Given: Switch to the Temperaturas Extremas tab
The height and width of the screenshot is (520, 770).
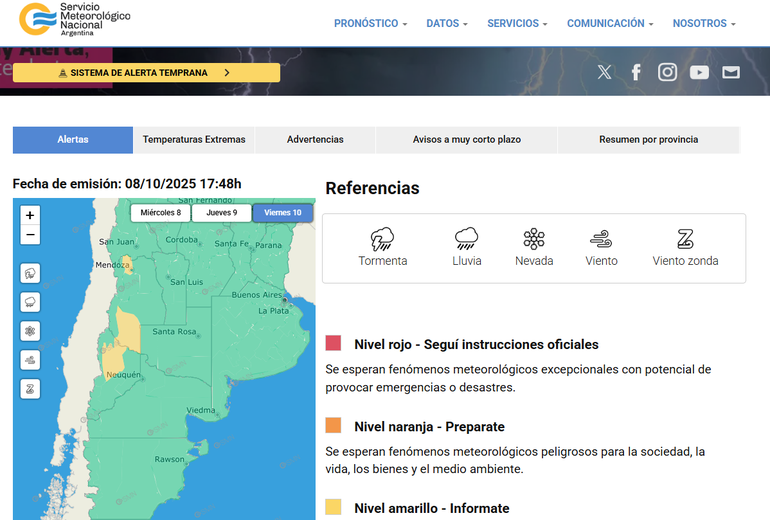Looking at the screenshot, I should click(x=194, y=140).
